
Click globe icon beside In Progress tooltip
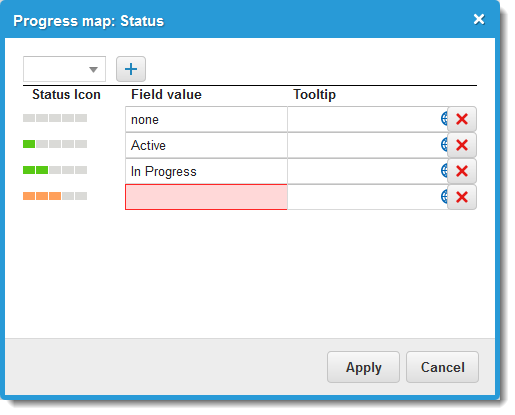[x=444, y=171]
